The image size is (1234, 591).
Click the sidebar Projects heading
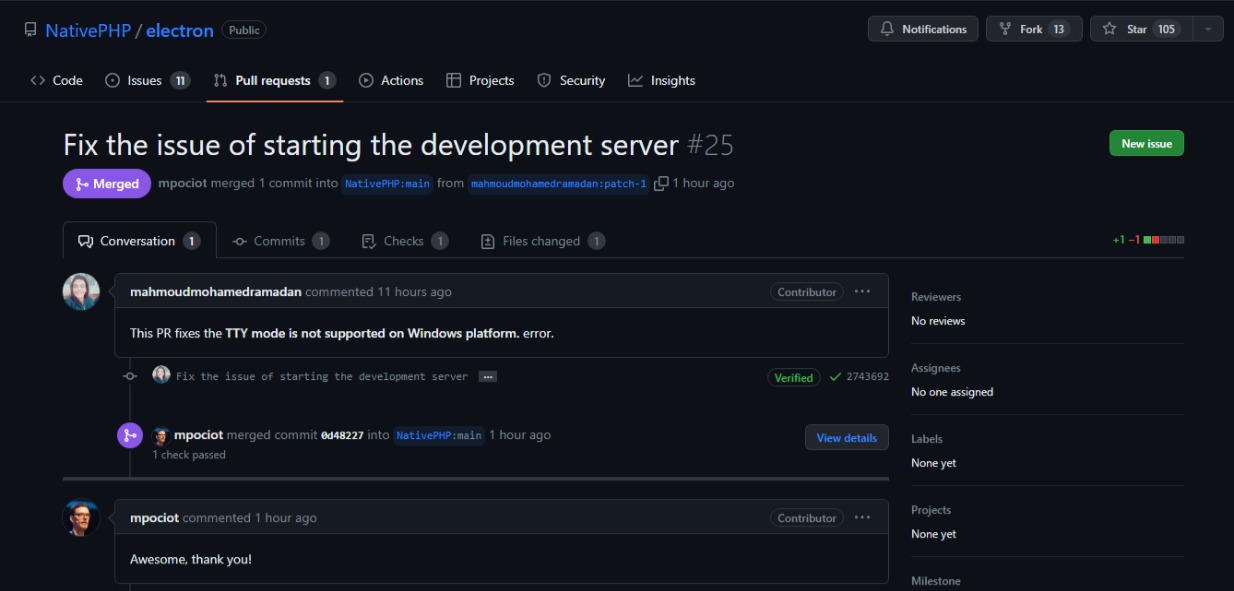pyautogui.click(x=931, y=510)
